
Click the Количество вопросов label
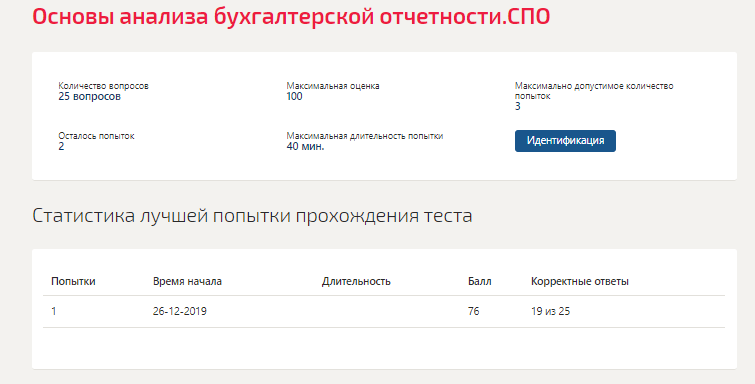pos(104,86)
